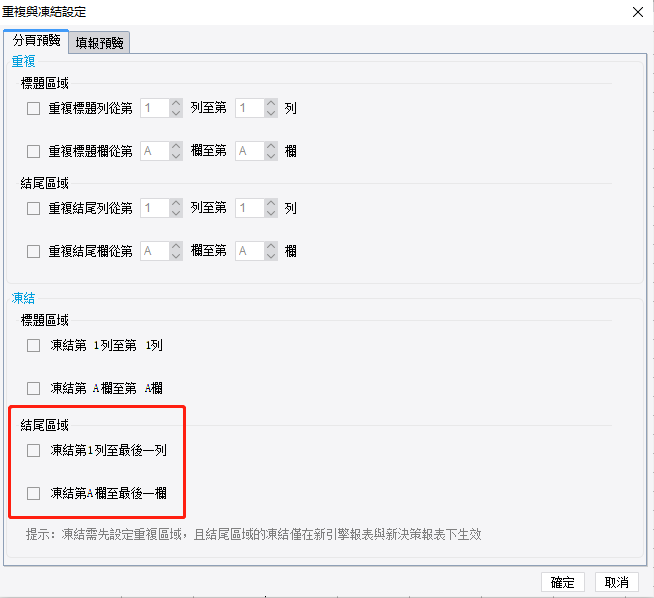Decrease start column of 重複結尾欄
The image size is (654, 598).
[x=176, y=256]
